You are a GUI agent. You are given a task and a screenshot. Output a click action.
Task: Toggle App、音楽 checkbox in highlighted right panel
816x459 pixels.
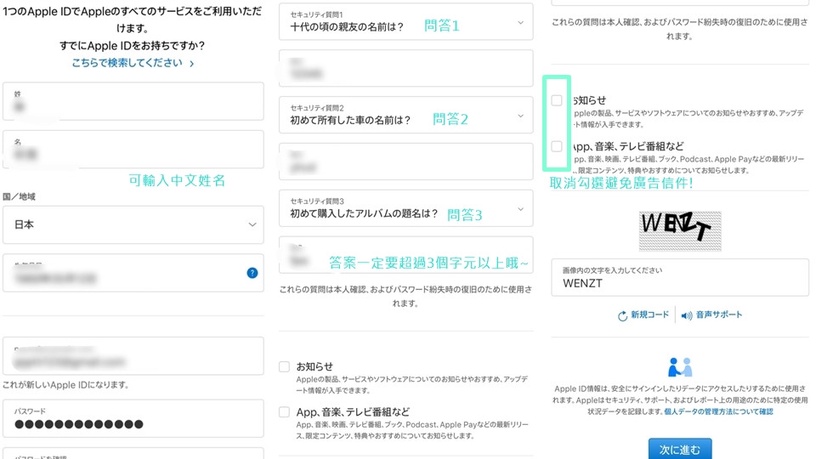point(557,146)
